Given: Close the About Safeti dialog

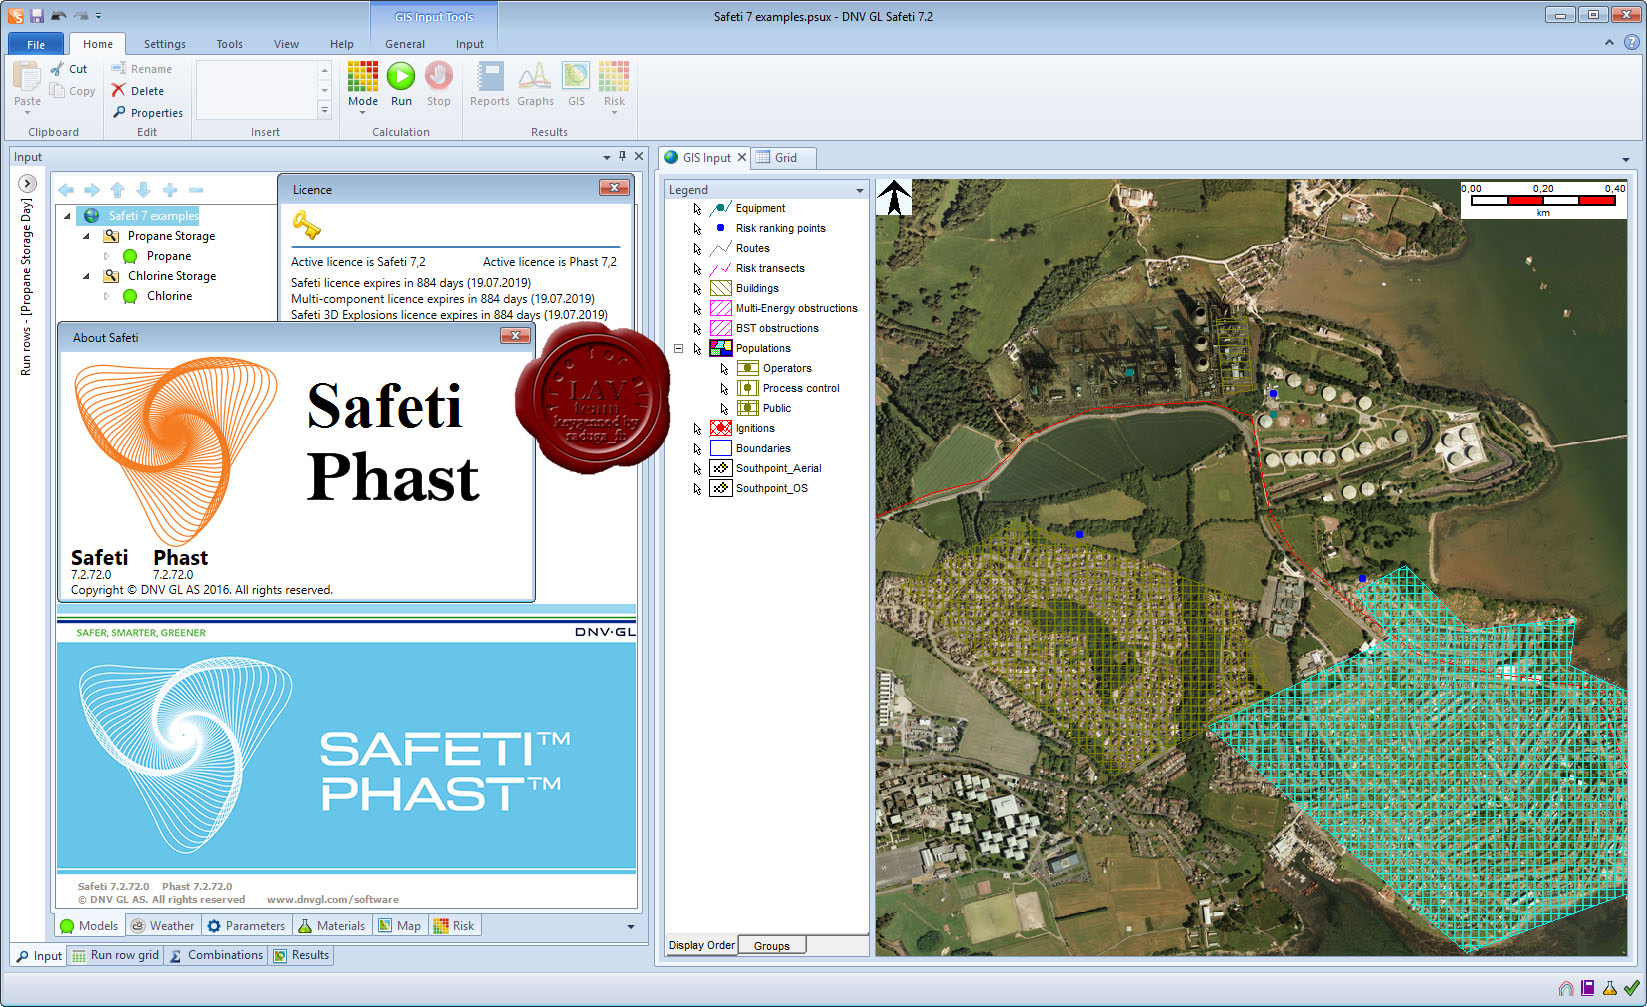Looking at the screenshot, I should pos(515,336).
